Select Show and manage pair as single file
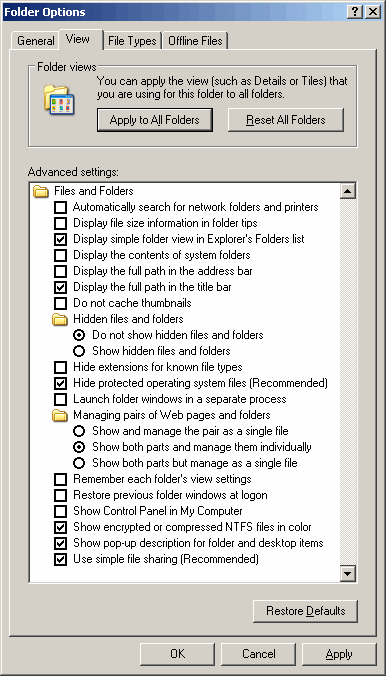The width and height of the screenshot is (386, 676). click(x=79, y=431)
